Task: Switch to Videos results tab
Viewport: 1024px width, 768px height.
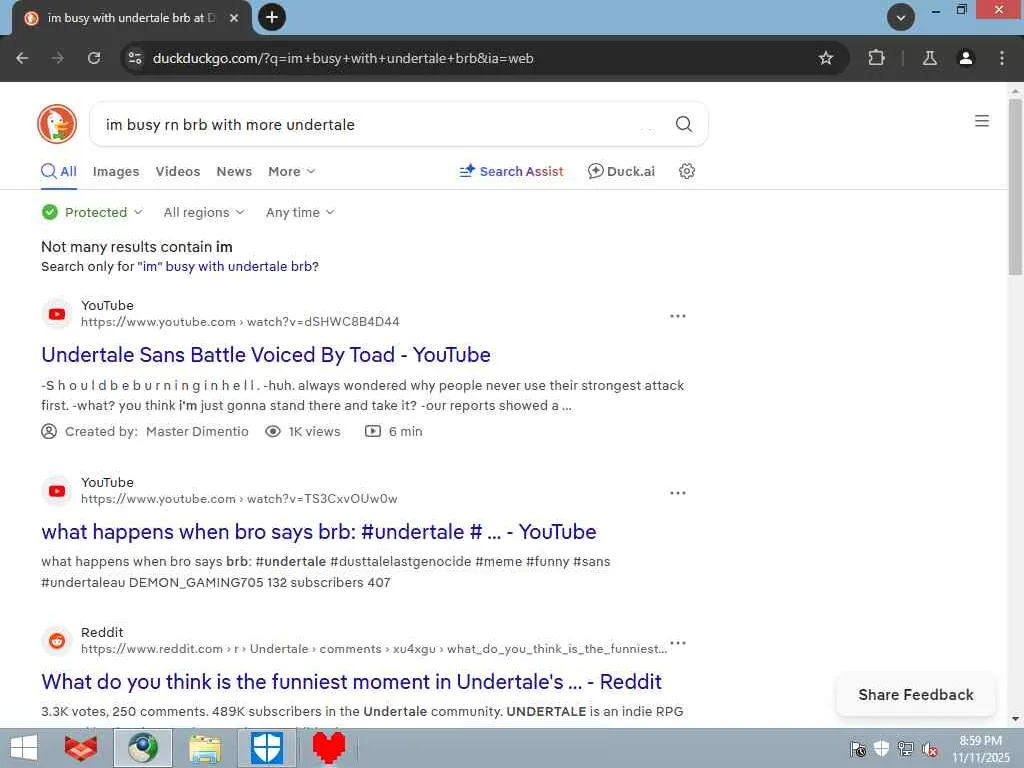Action: tap(178, 171)
